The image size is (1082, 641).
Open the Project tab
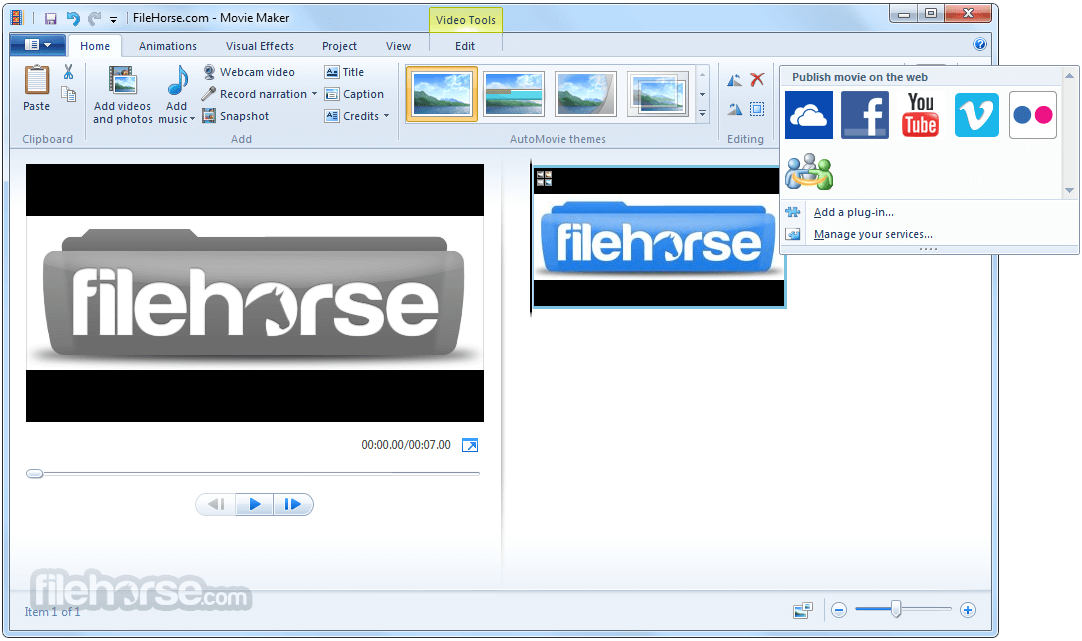pos(340,46)
